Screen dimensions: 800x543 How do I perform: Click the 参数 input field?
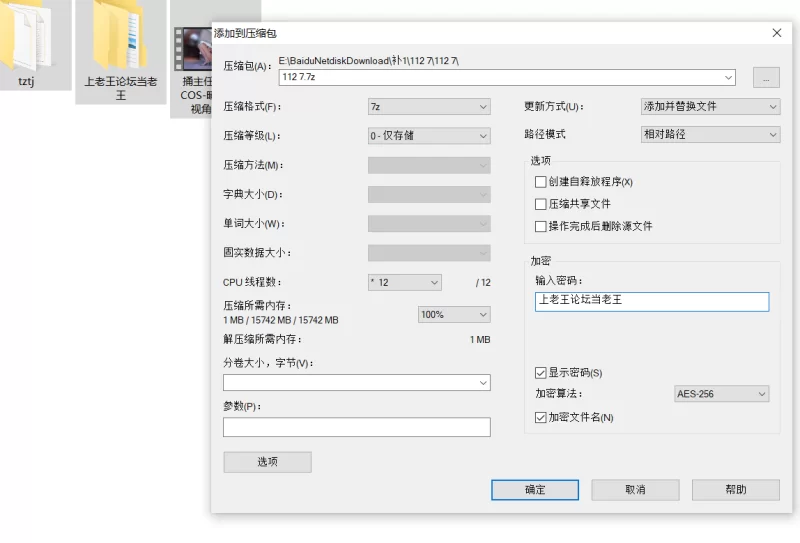pyautogui.click(x=356, y=427)
